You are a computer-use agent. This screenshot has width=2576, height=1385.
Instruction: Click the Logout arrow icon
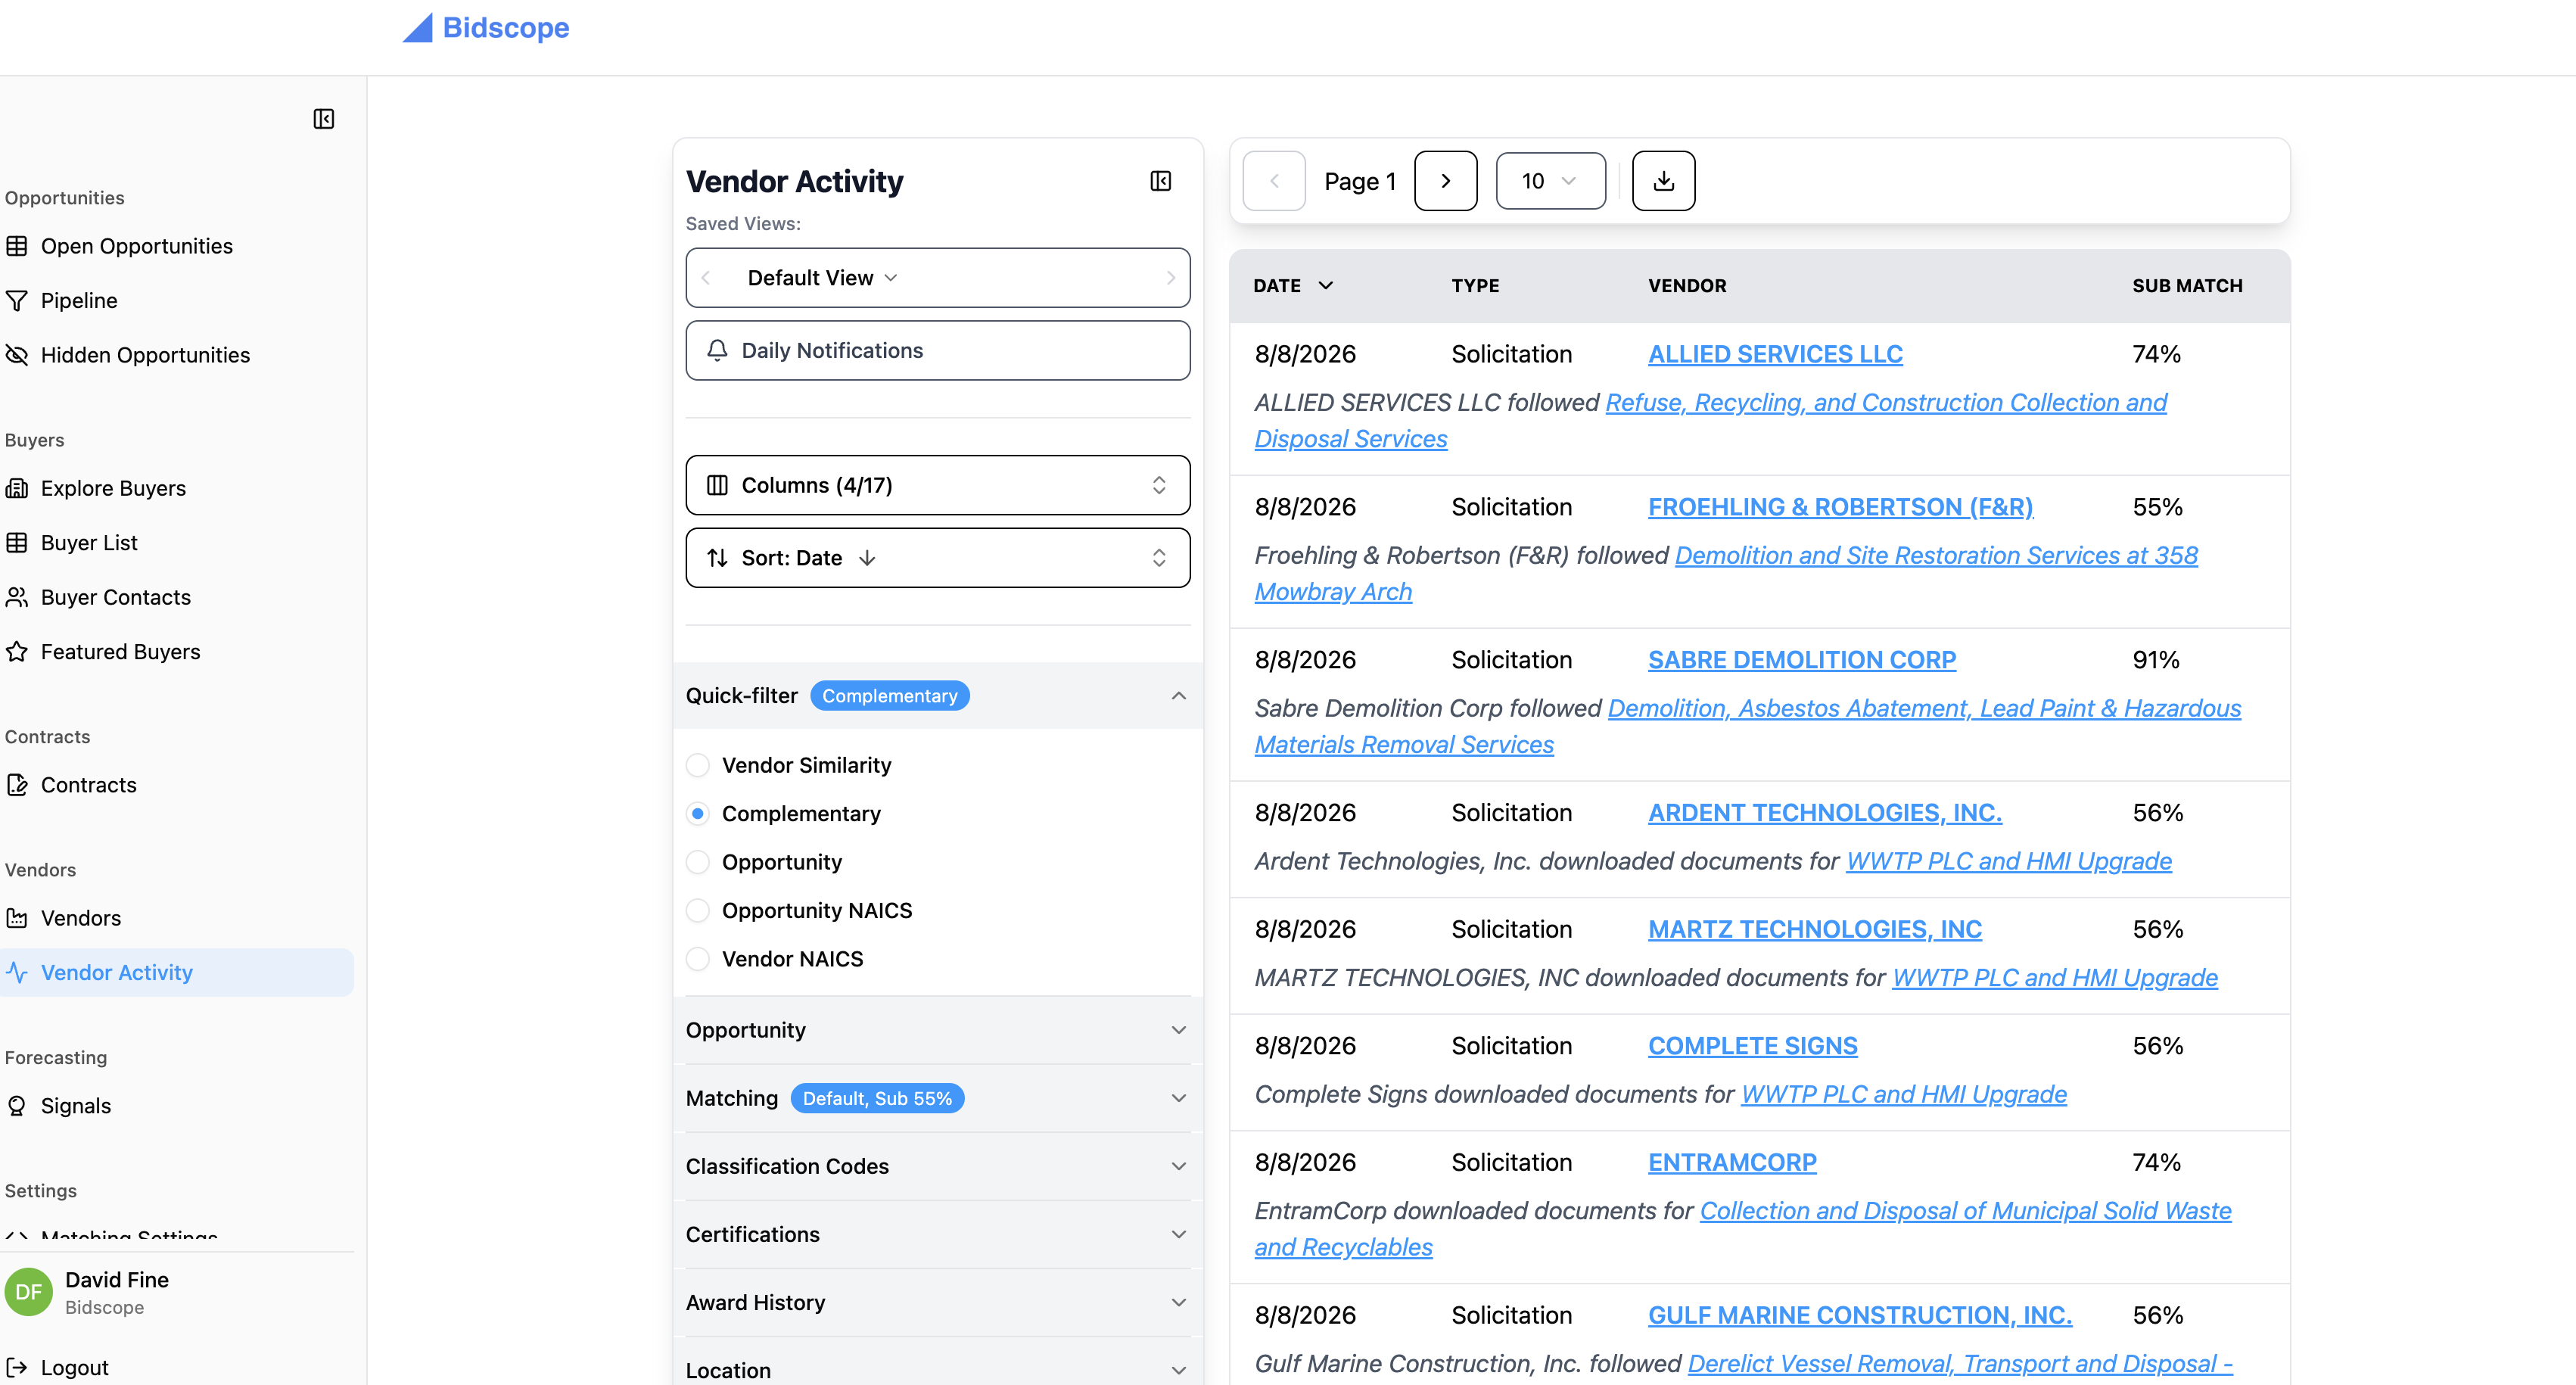tap(17, 1367)
